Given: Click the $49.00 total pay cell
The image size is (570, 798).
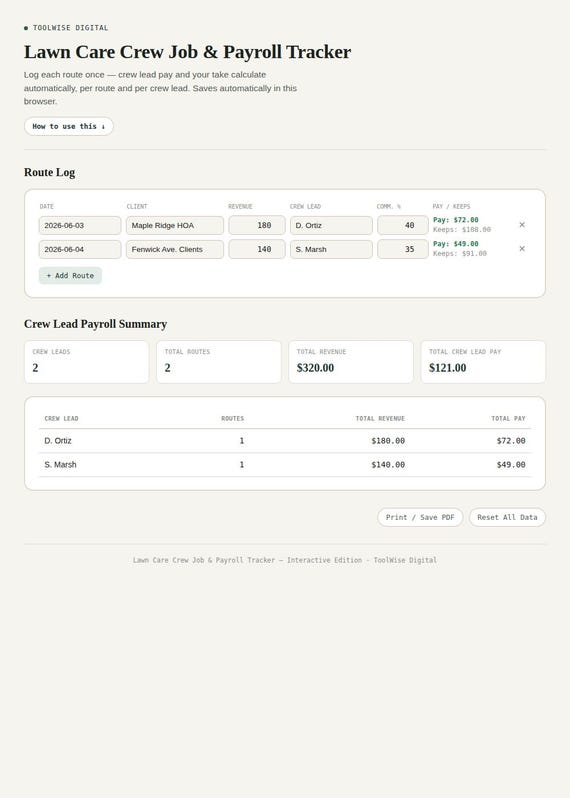Looking at the screenshot, I should tap(511, 465).
